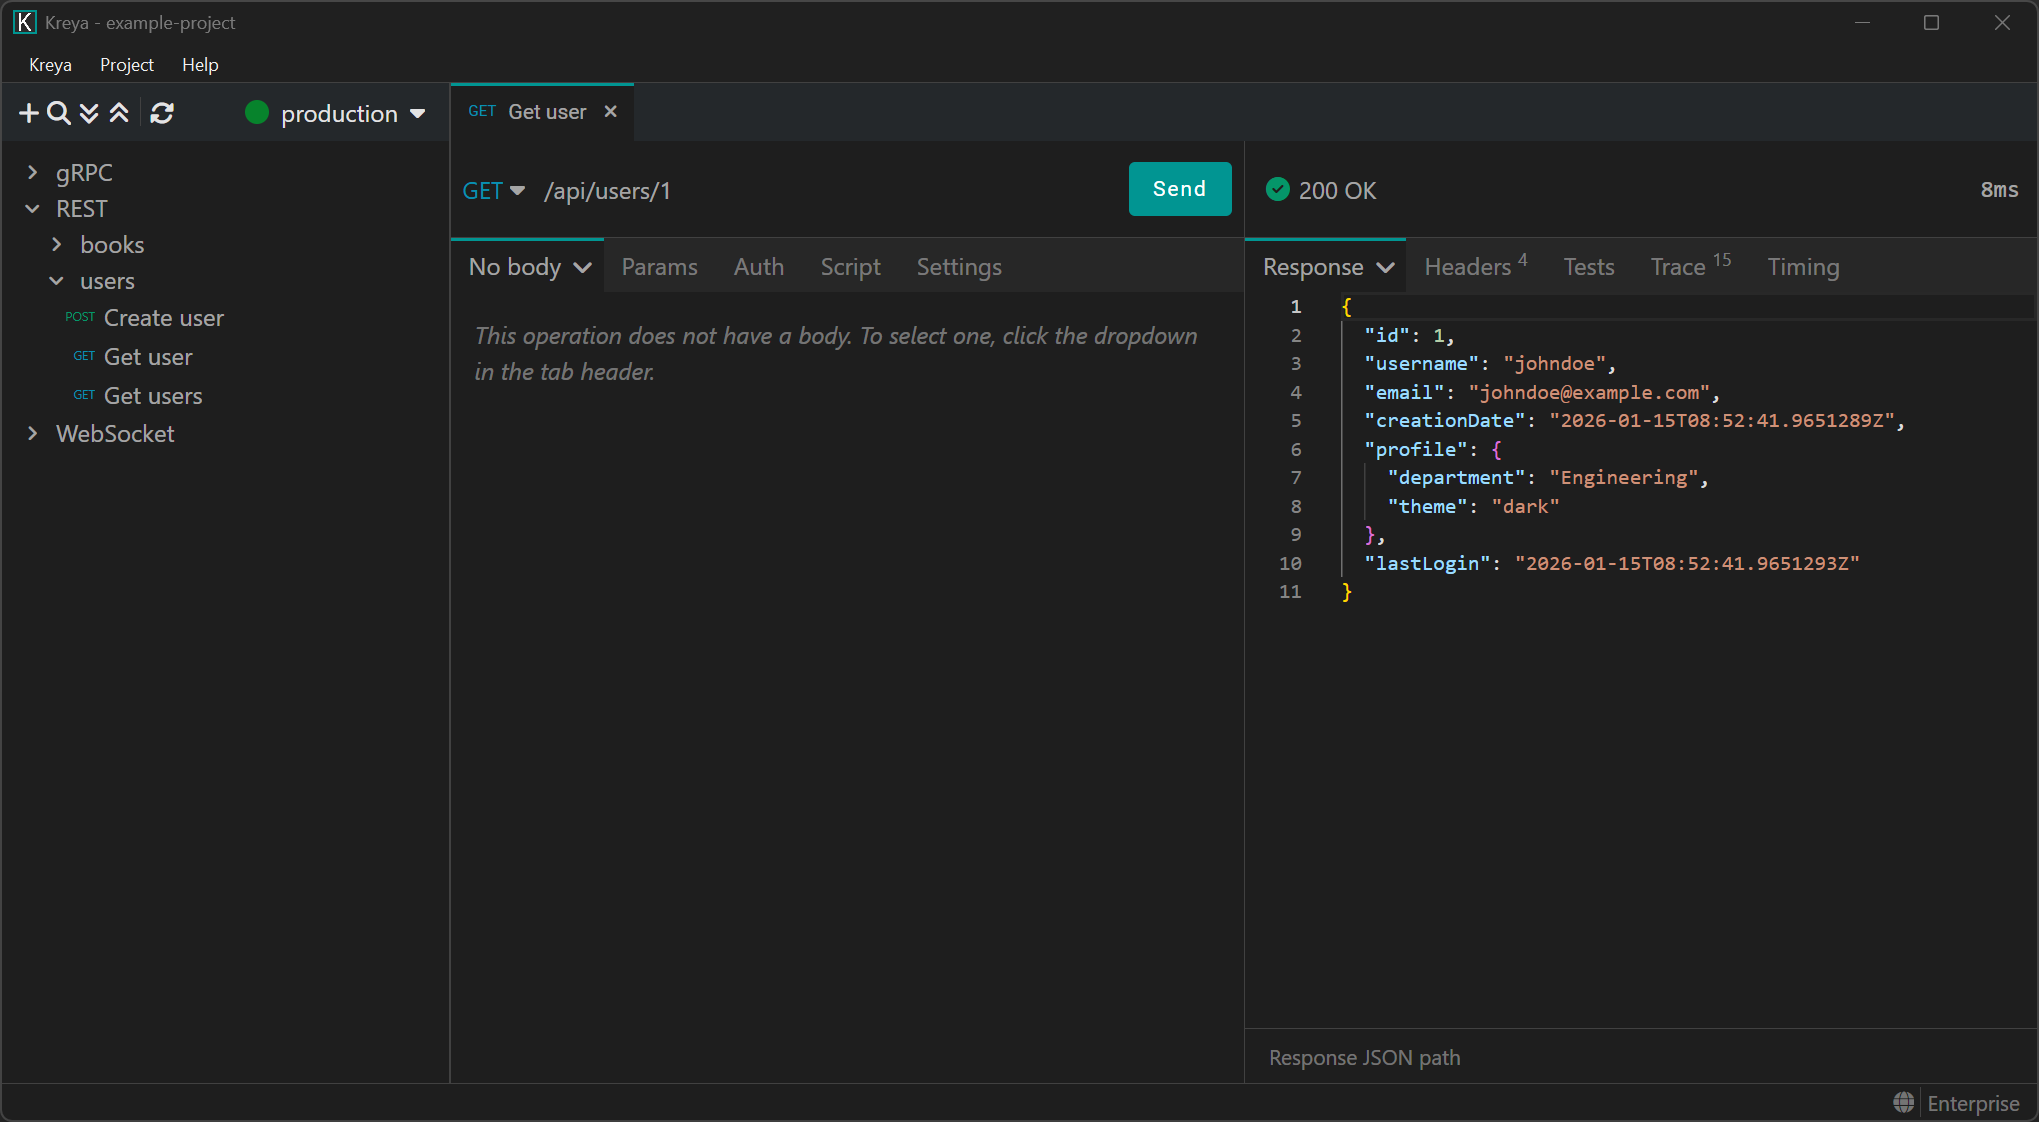2039x1122 pixels.
Task: Collapse all tree items with double-up chevron
Action: (119, 114)
